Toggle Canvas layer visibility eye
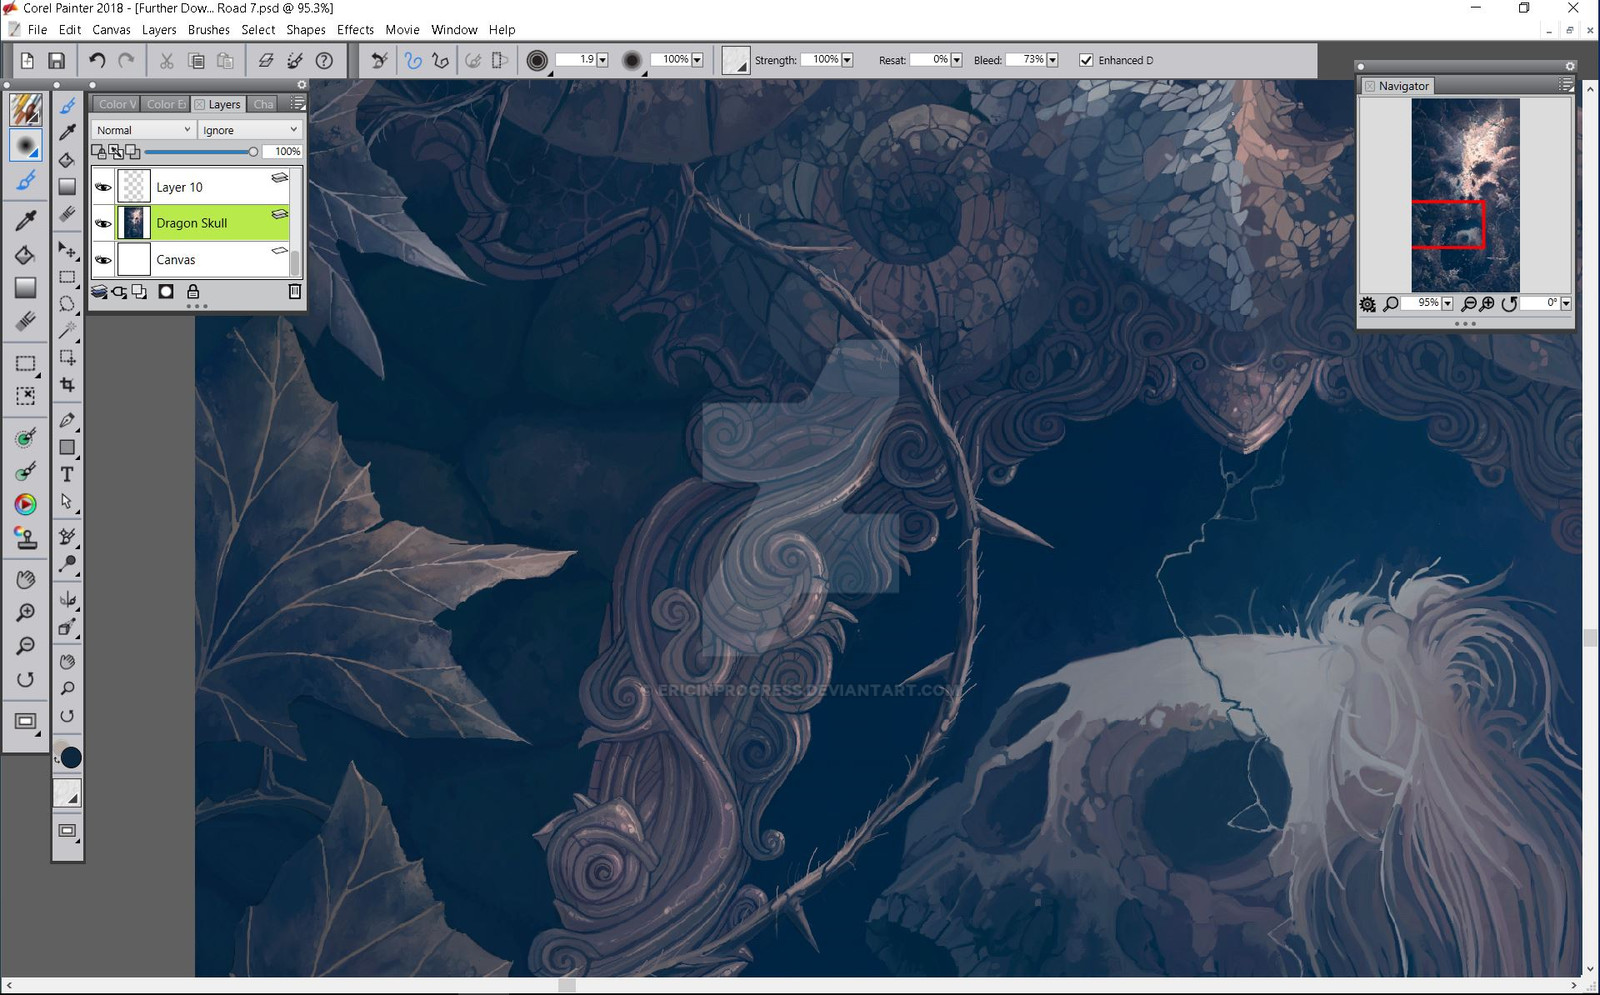 tap(103, 260)
